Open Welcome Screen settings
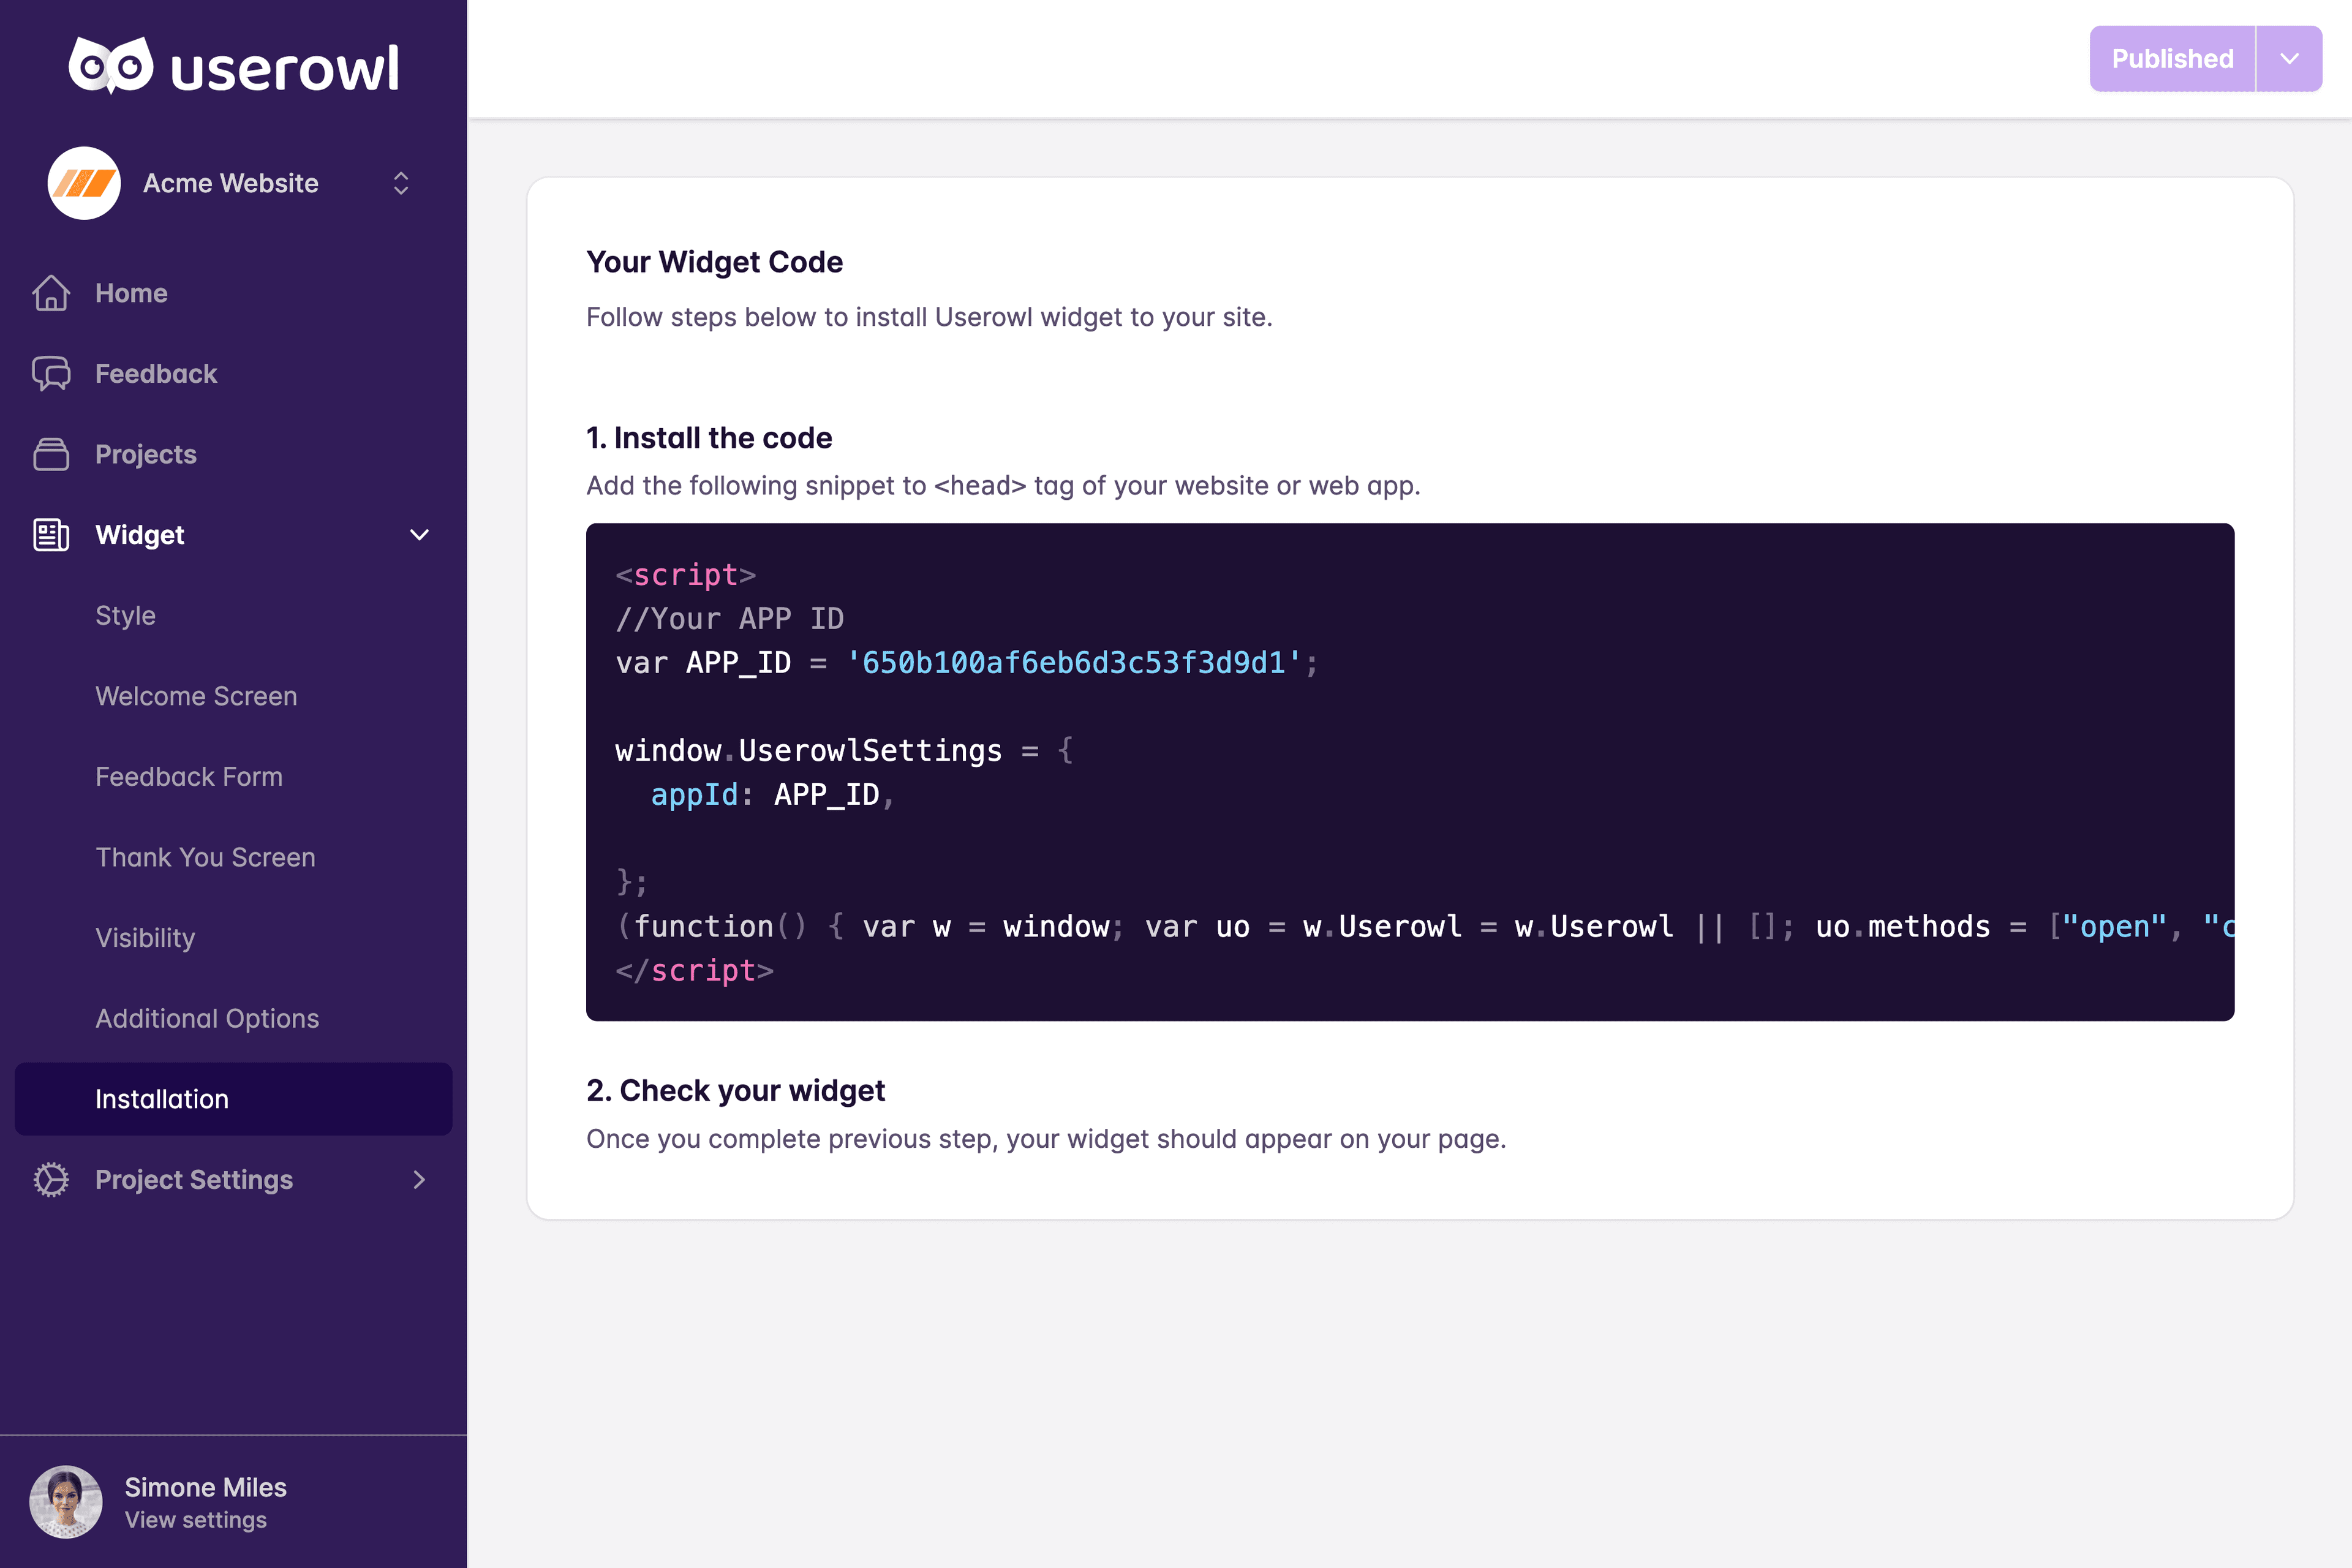 pos(196,696)
